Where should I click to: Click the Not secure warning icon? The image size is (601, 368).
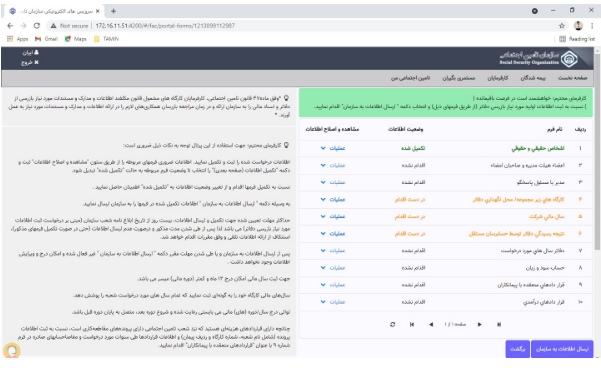coord(54,26)
